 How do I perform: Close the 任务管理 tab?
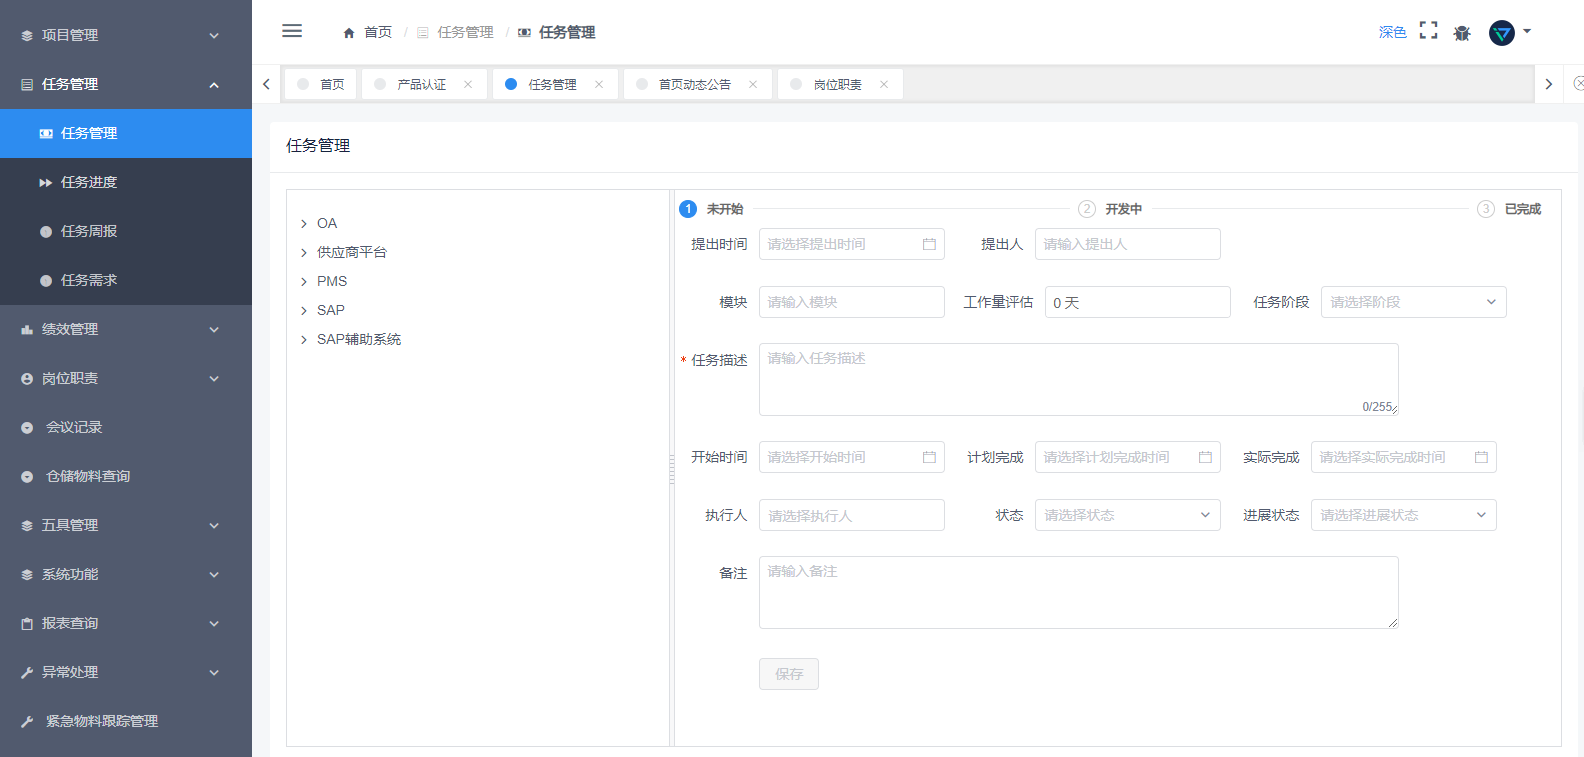click(x=599, y=84)
